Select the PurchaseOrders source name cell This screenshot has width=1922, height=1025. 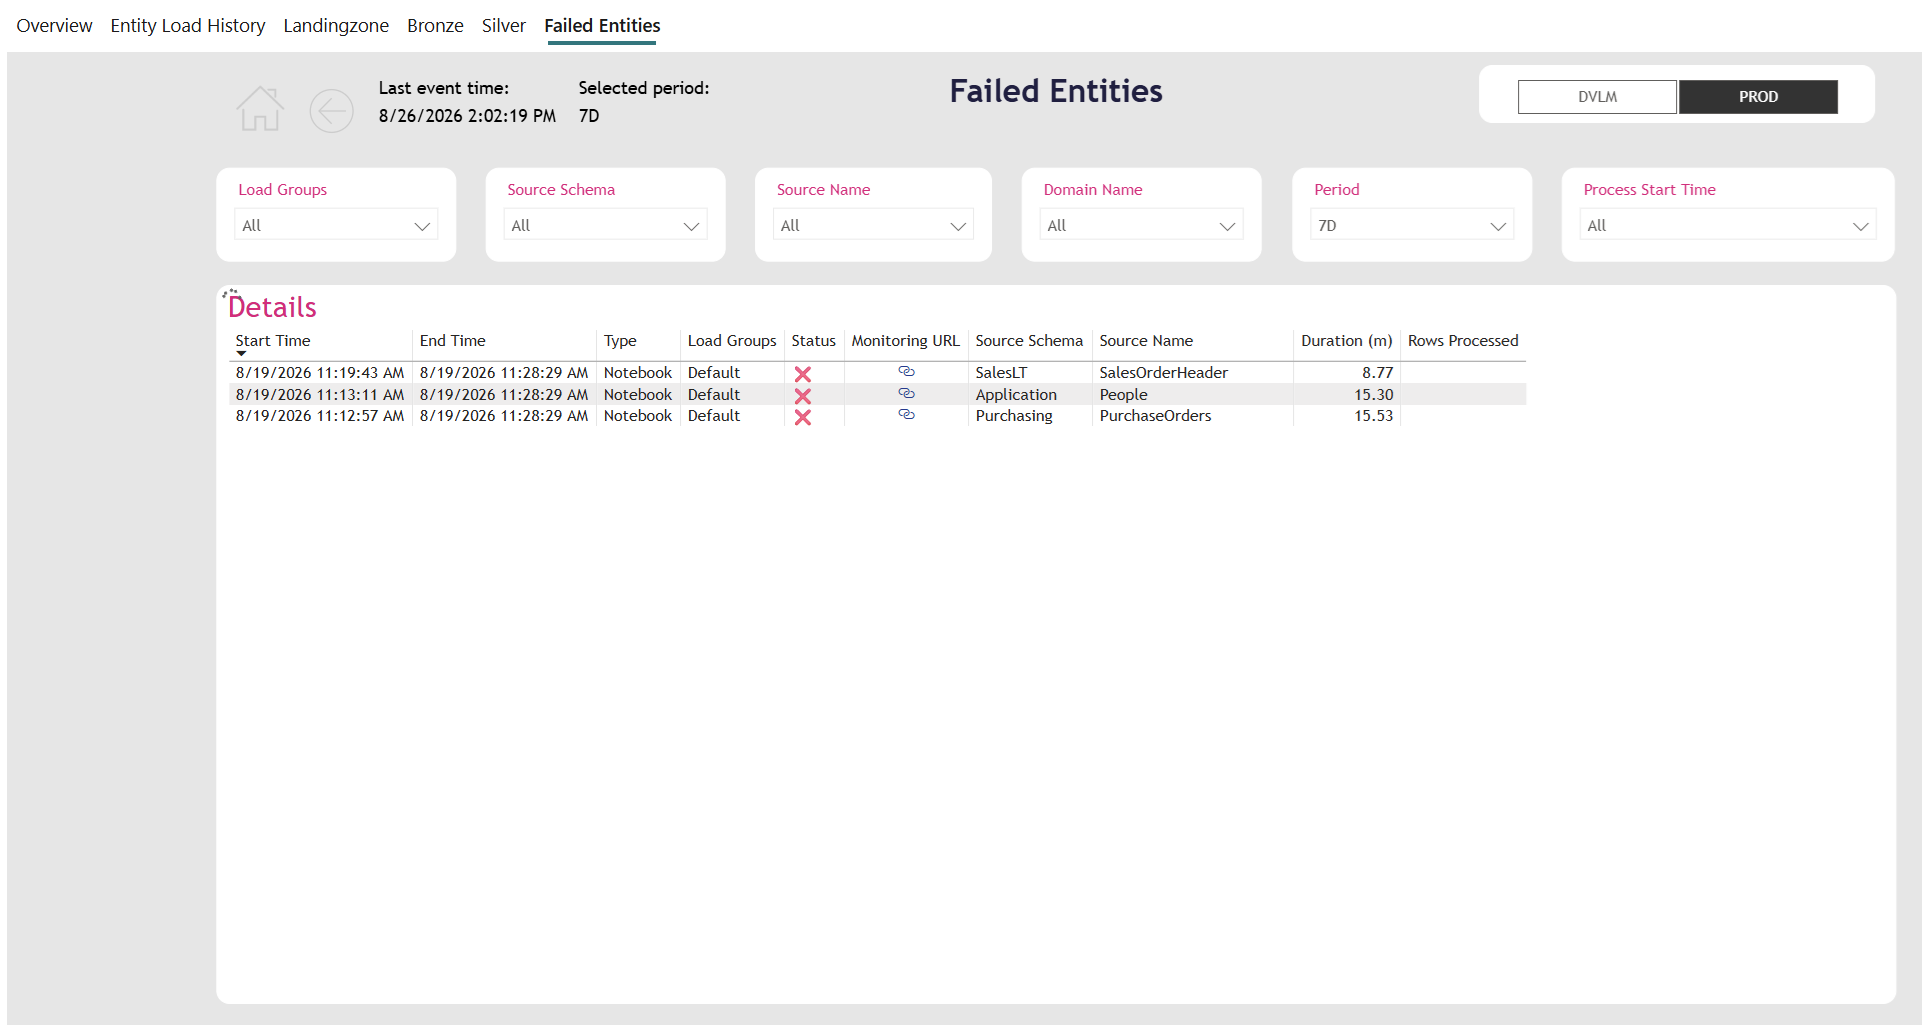[x=1155, y=416]
